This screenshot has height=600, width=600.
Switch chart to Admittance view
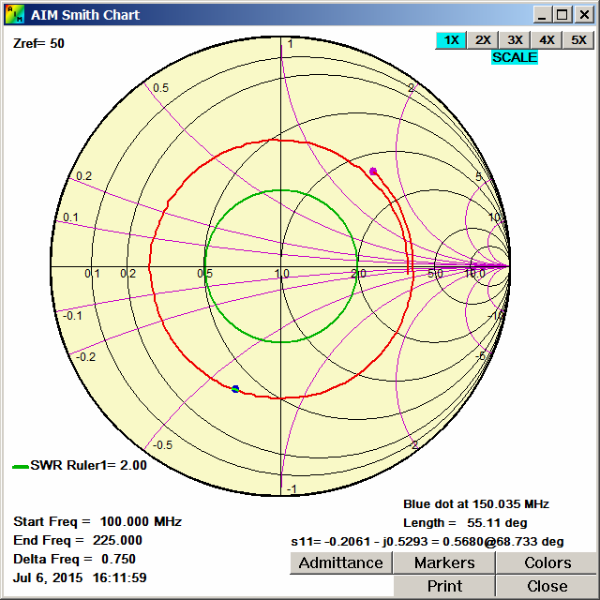(x=341, y=563)
